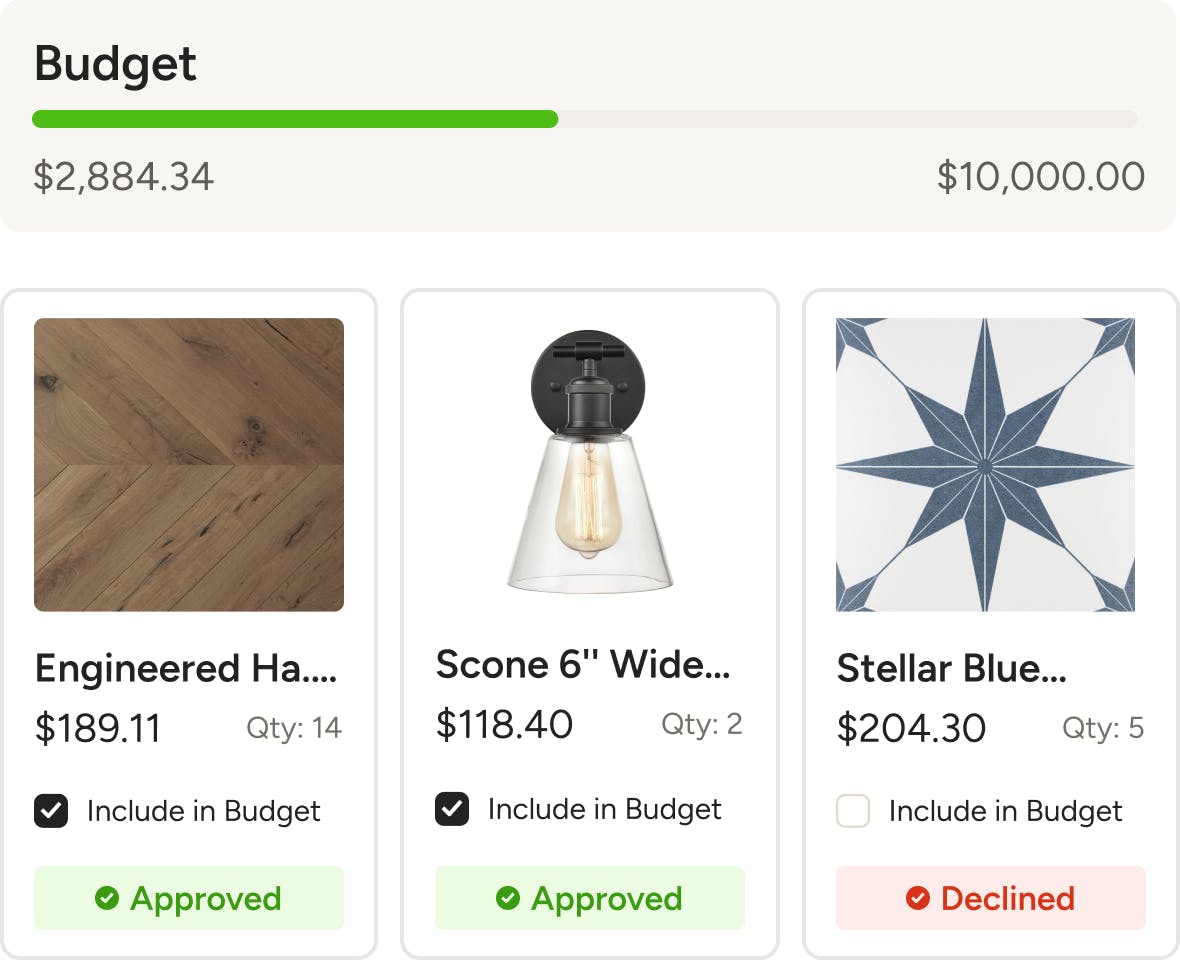Open the blue star tile product image
1180x960 pixels.
click(985, 464)
